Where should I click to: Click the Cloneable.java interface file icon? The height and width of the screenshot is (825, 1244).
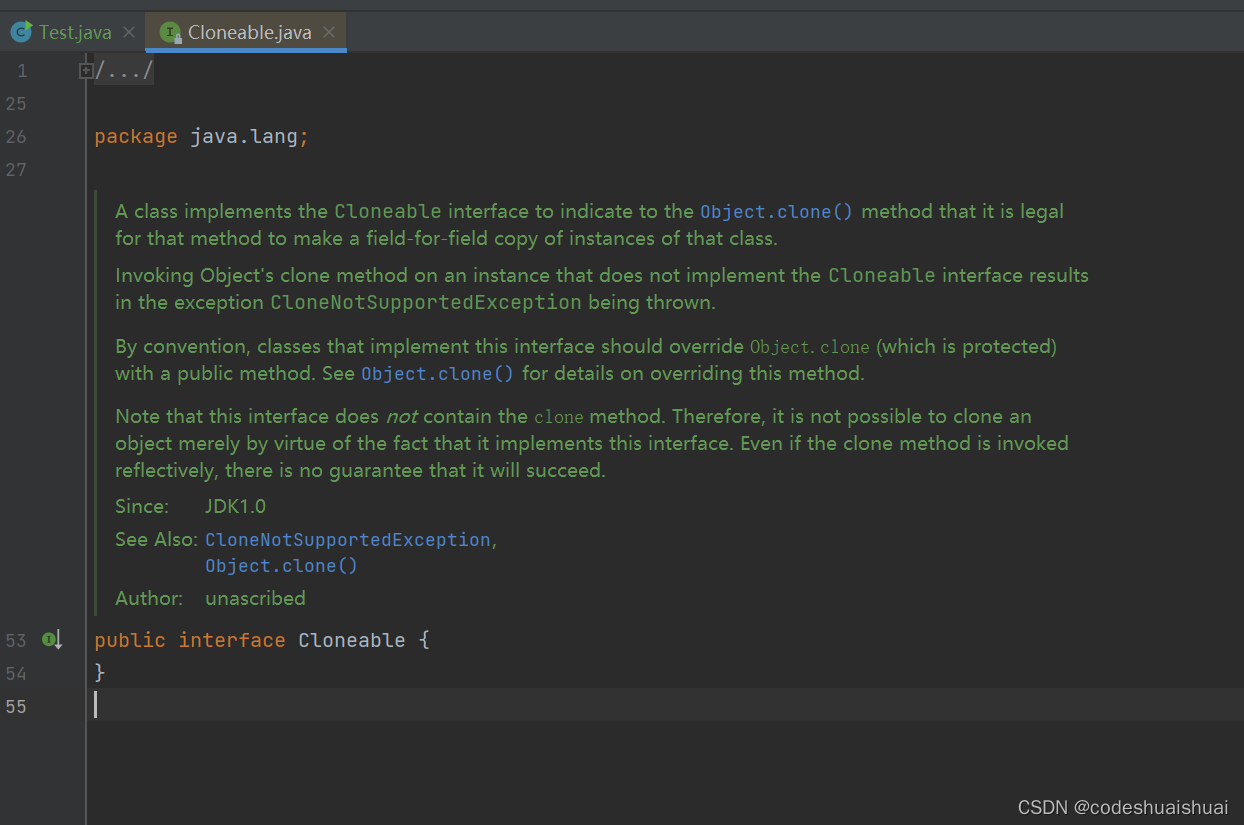click(x=171, y=32)
